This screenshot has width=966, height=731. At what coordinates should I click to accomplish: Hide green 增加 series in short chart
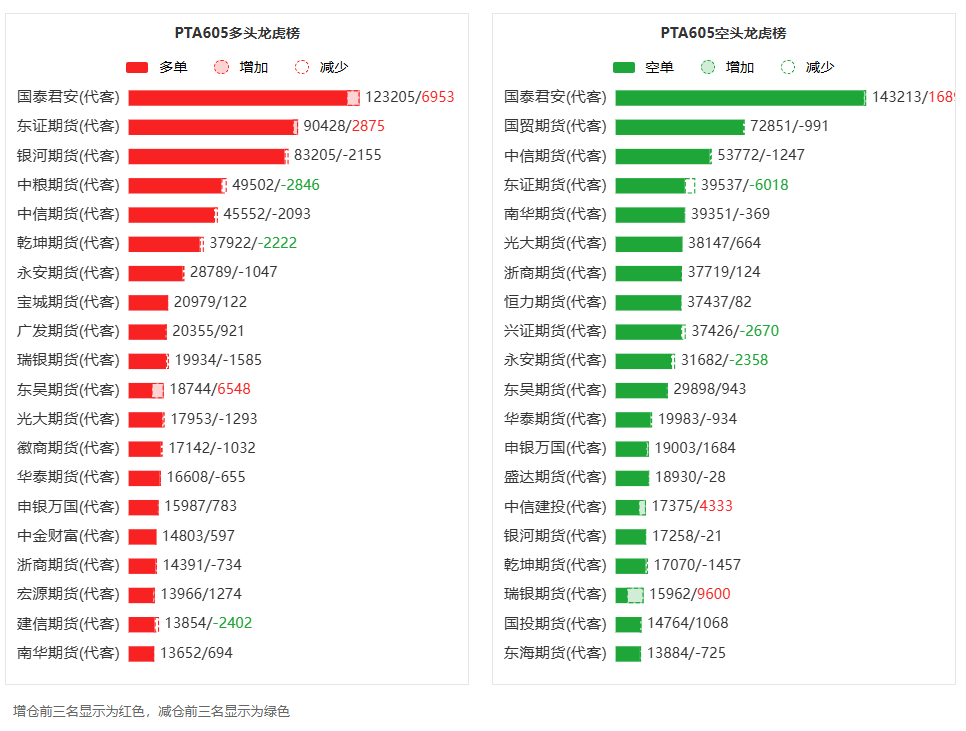[x=708, y=67]
